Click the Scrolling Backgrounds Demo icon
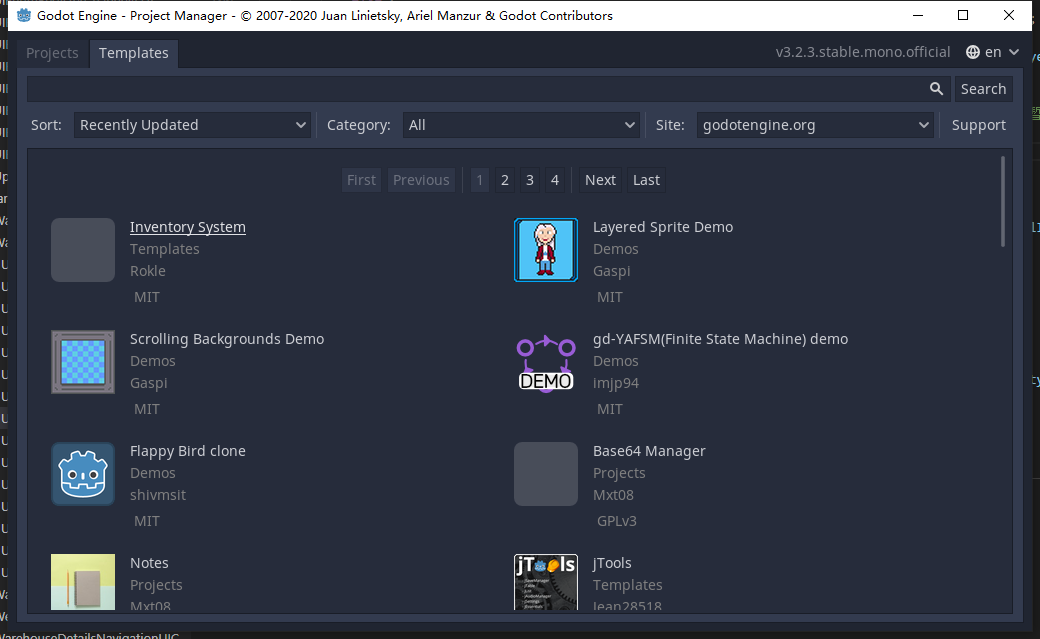 pos(83,362)
